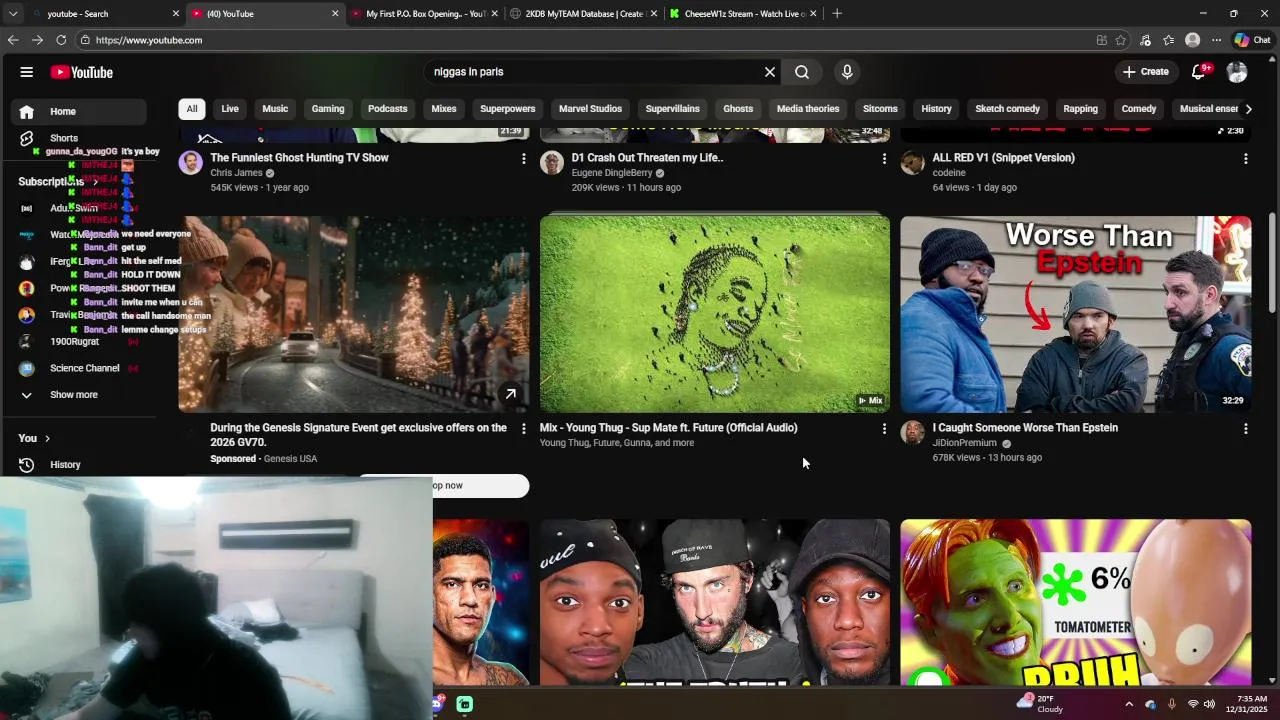Open options for Worse Than Epstein video

tap(1245, 428)
